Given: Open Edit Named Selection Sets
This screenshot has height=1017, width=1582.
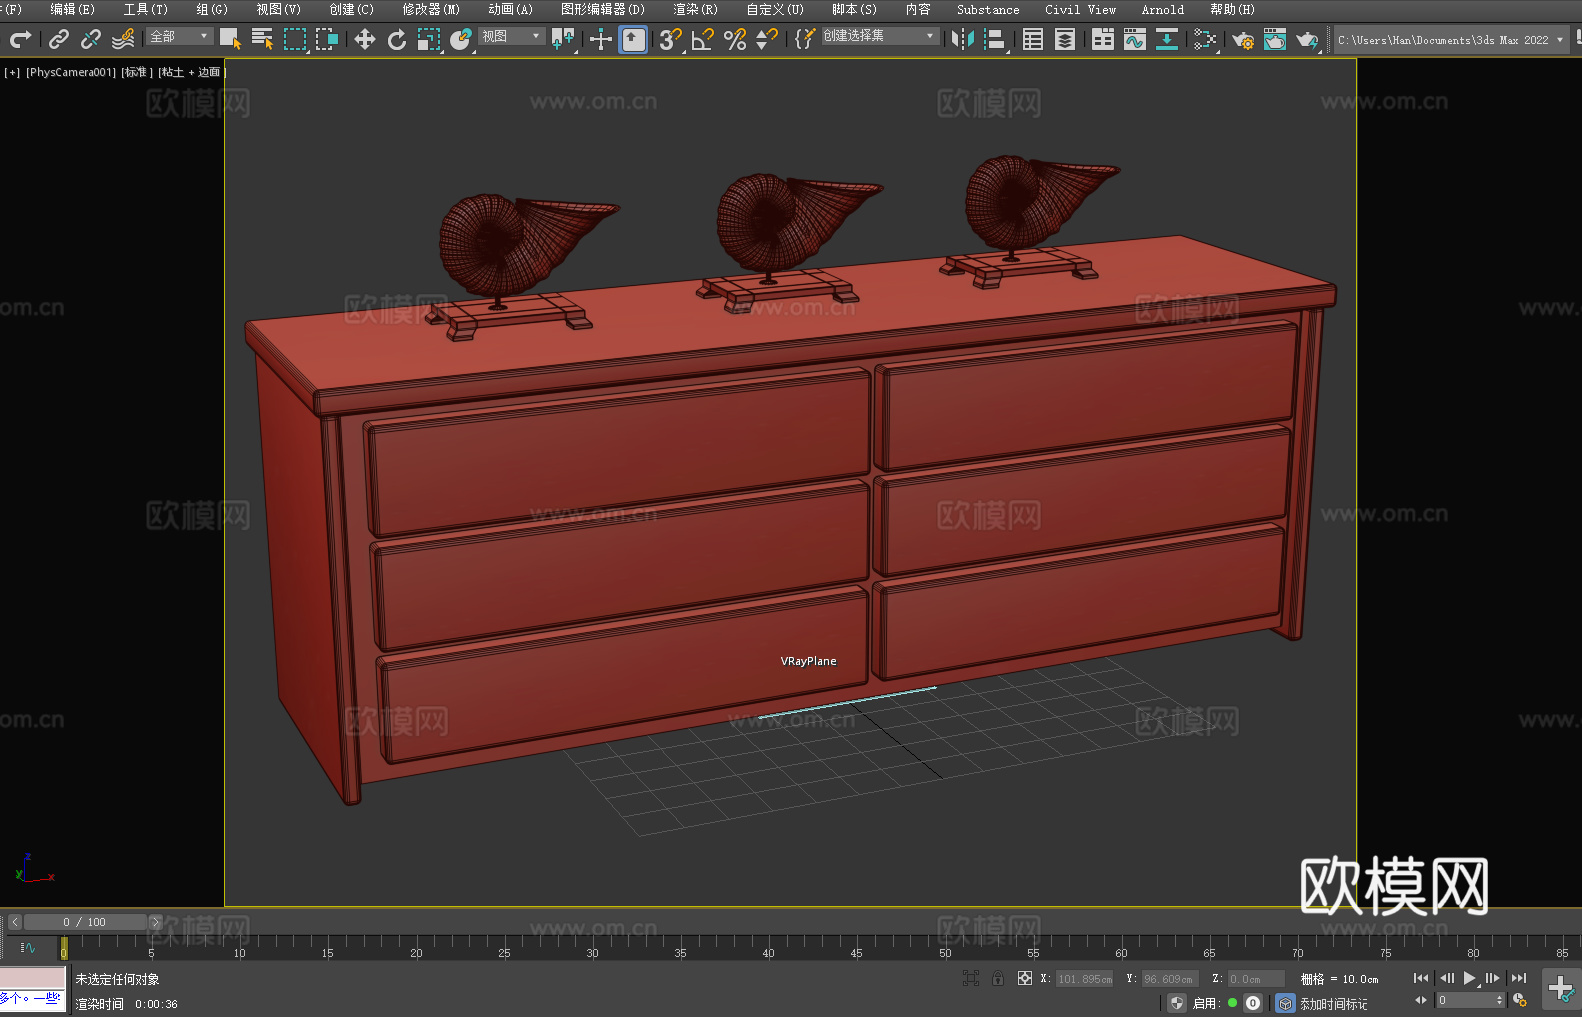Looking at the screenshot, I should (805, 39).
